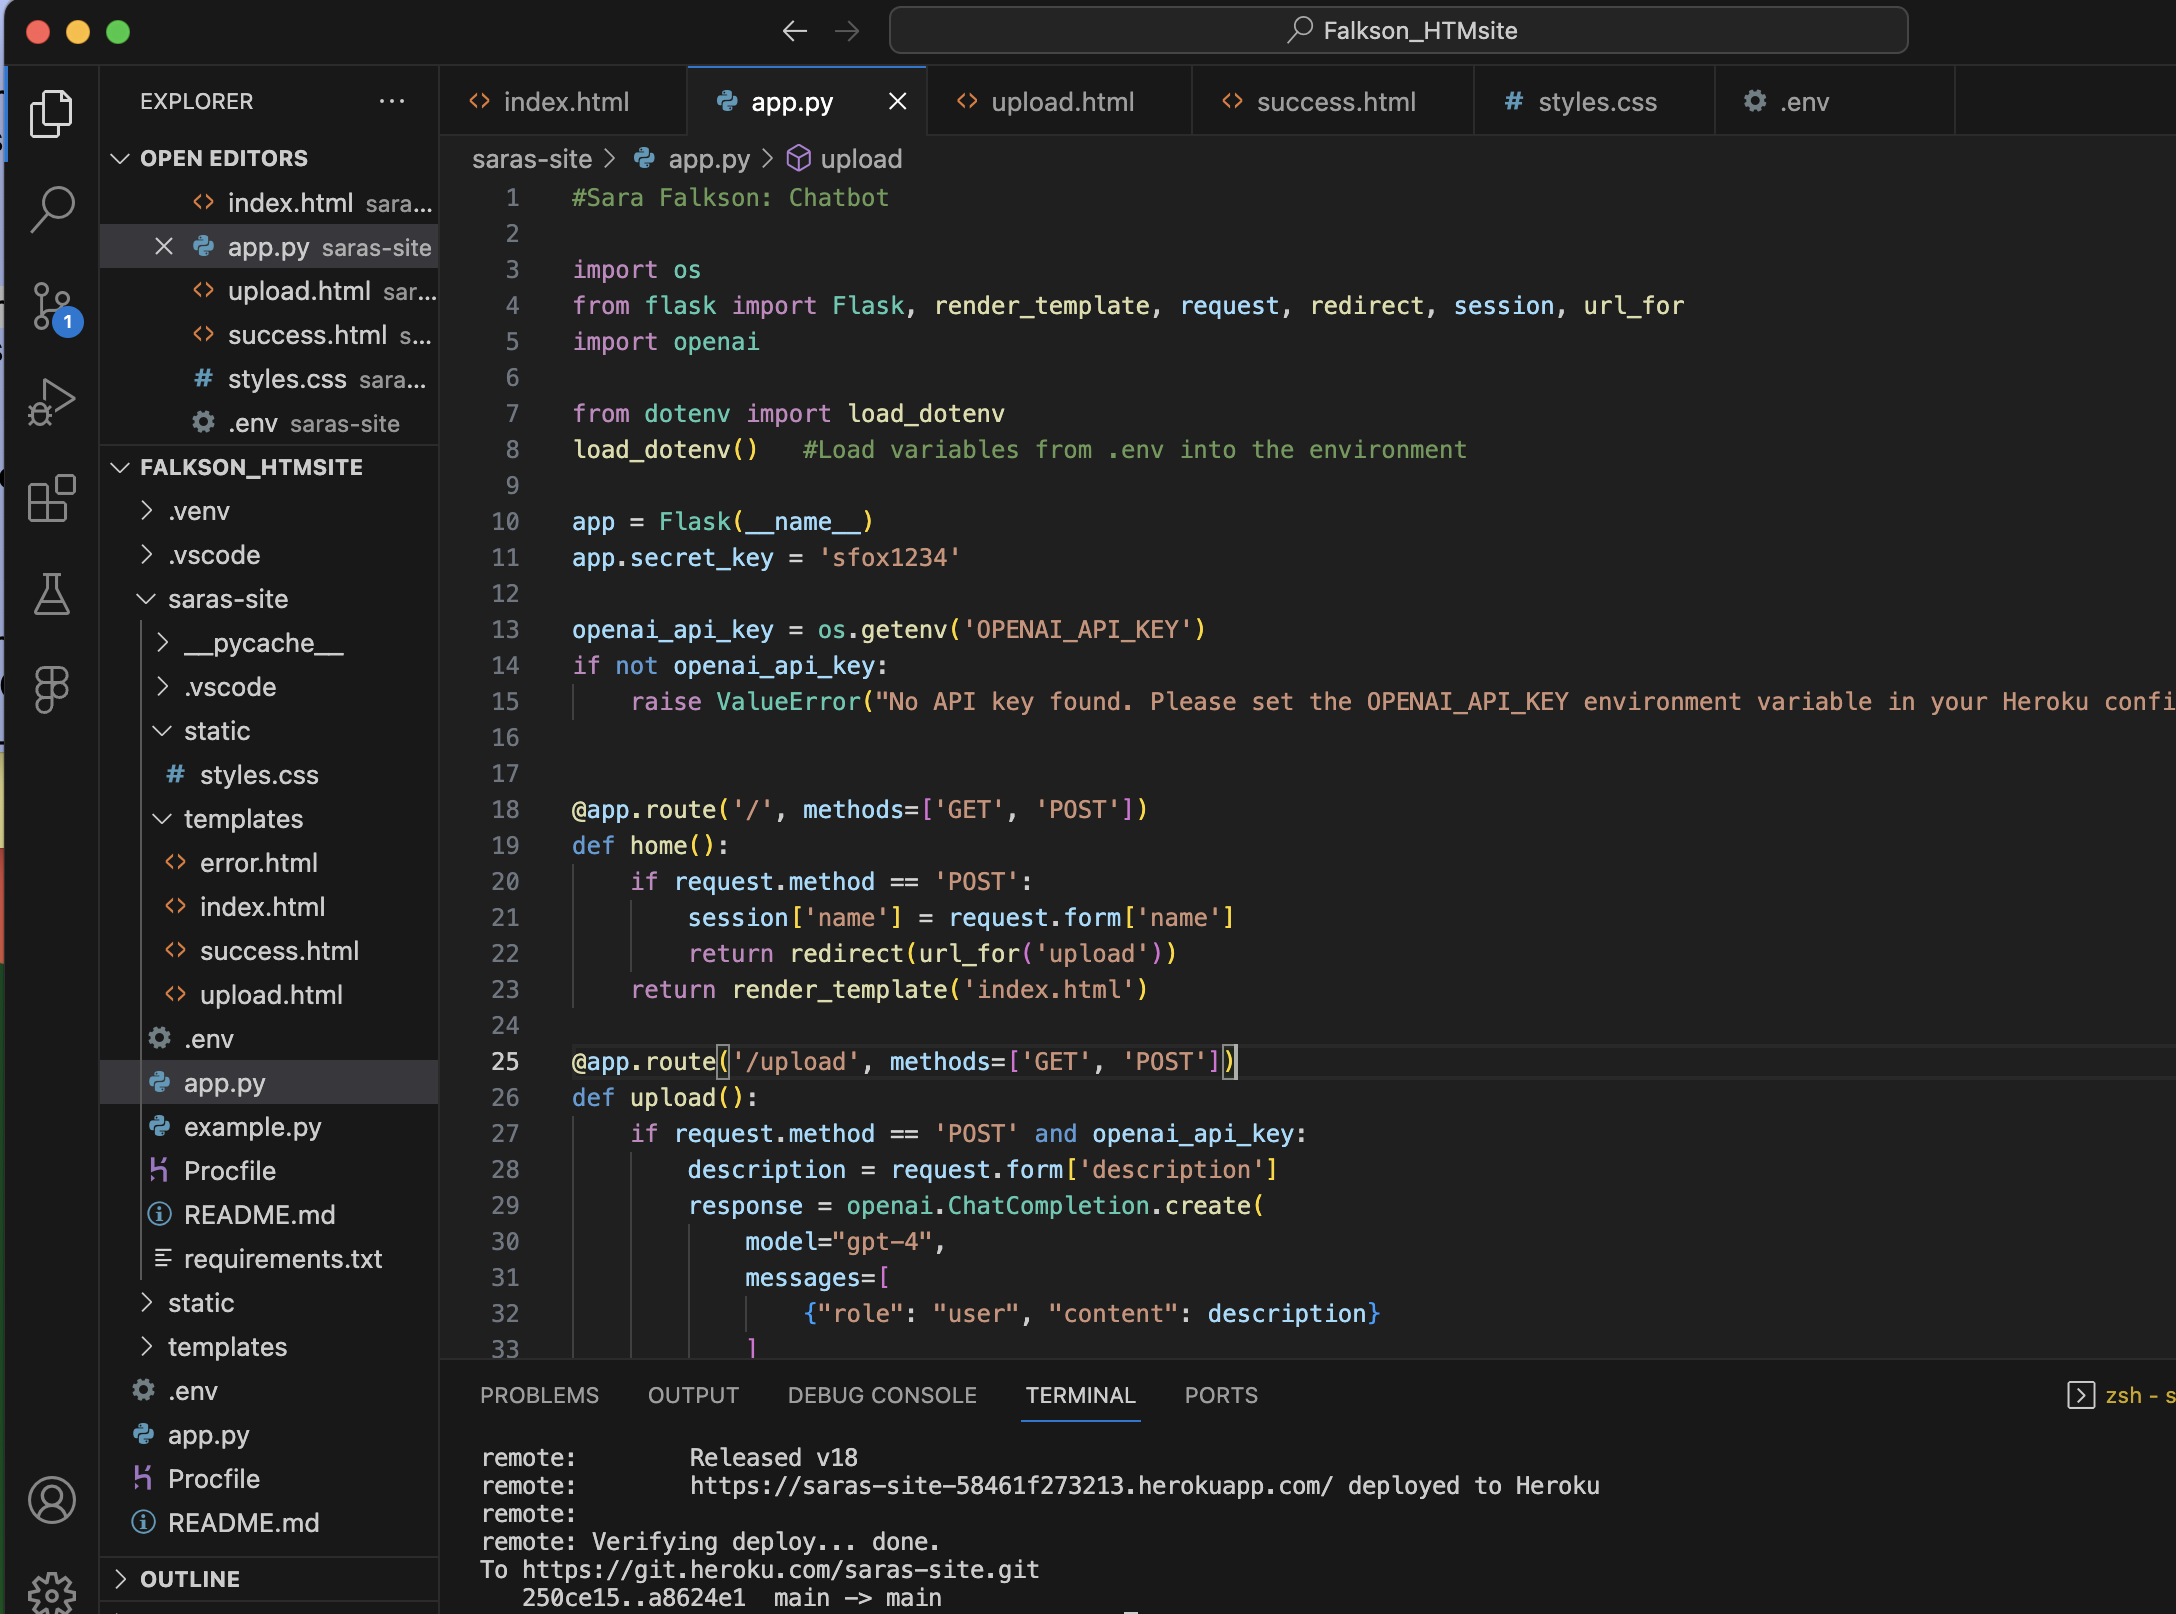Click the Falkson_HTMsite command center search box
Viewport: 2176px width, 1614px height.
(1398, 31)
